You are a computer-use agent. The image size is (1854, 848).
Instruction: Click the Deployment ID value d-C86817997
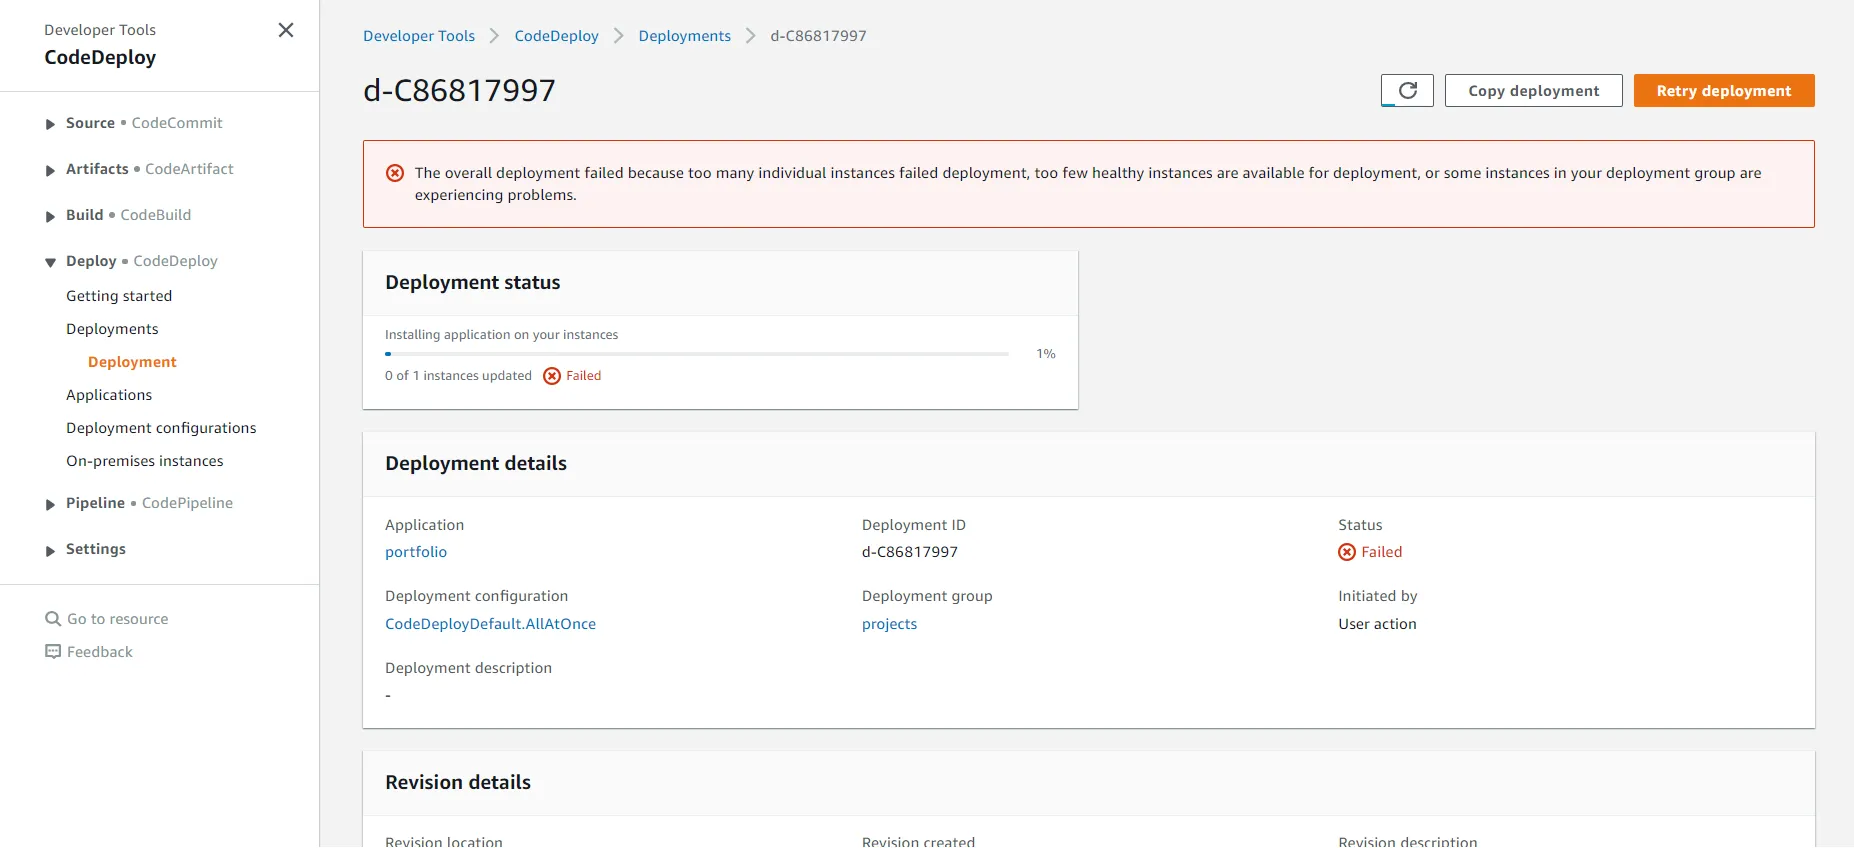(910, 552)
